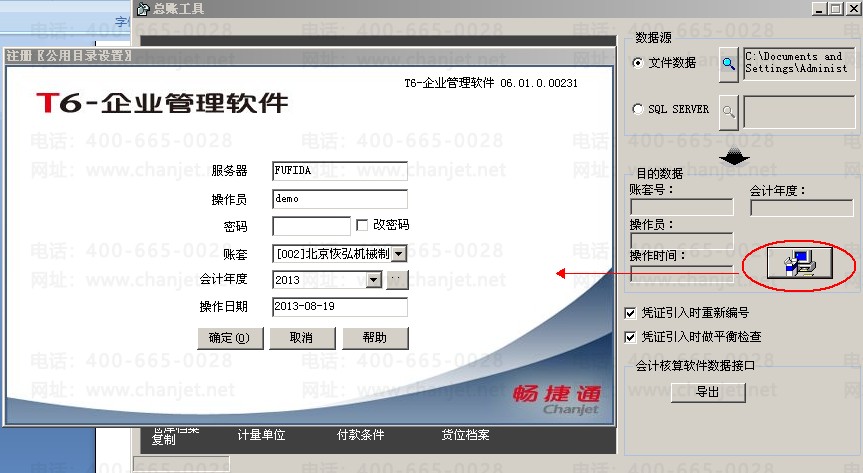Maximize the 总账工具 window
This screenshot has width=863, height=473.
(835, 9)
